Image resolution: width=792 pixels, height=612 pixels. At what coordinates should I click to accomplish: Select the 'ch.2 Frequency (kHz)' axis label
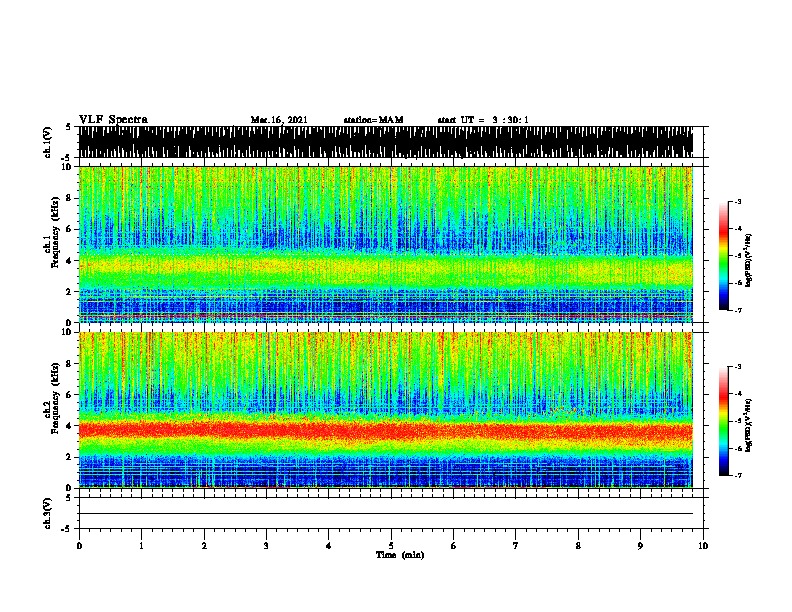(51, 398)
